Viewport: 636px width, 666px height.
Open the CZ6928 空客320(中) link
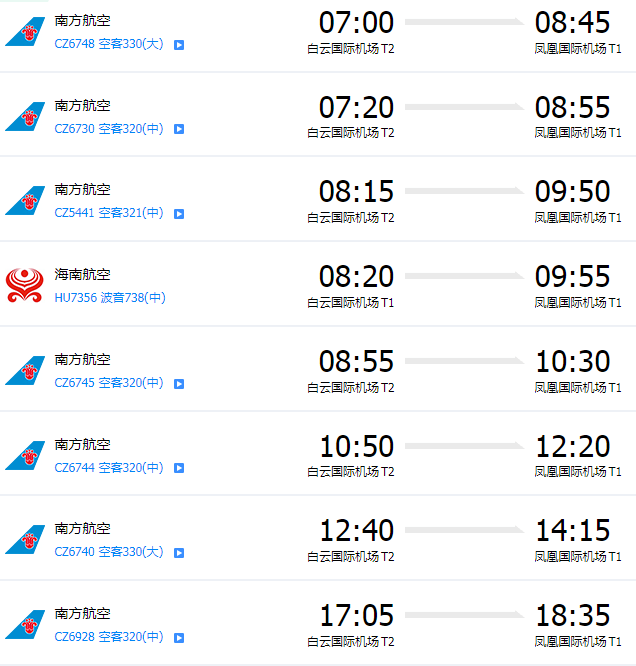pos(109,637)
